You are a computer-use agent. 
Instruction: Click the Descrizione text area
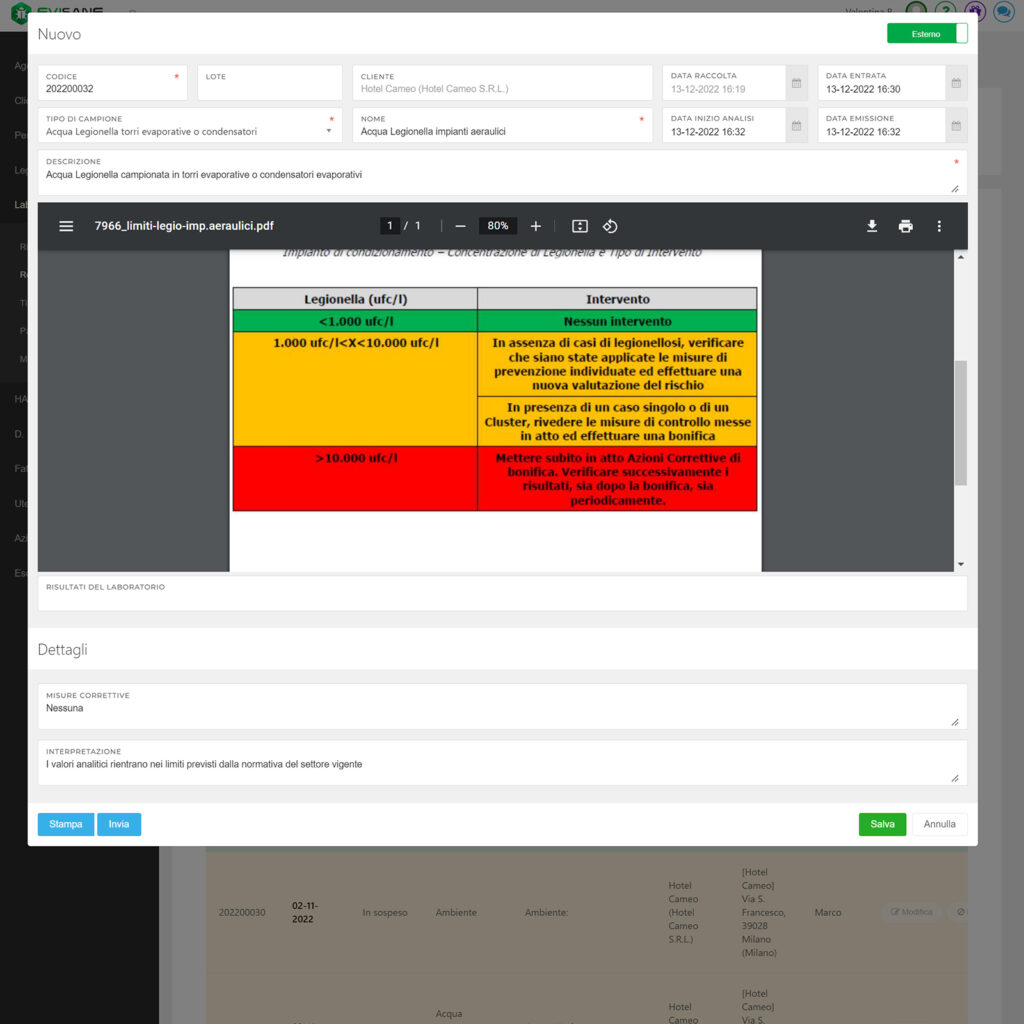coord(502,173)
